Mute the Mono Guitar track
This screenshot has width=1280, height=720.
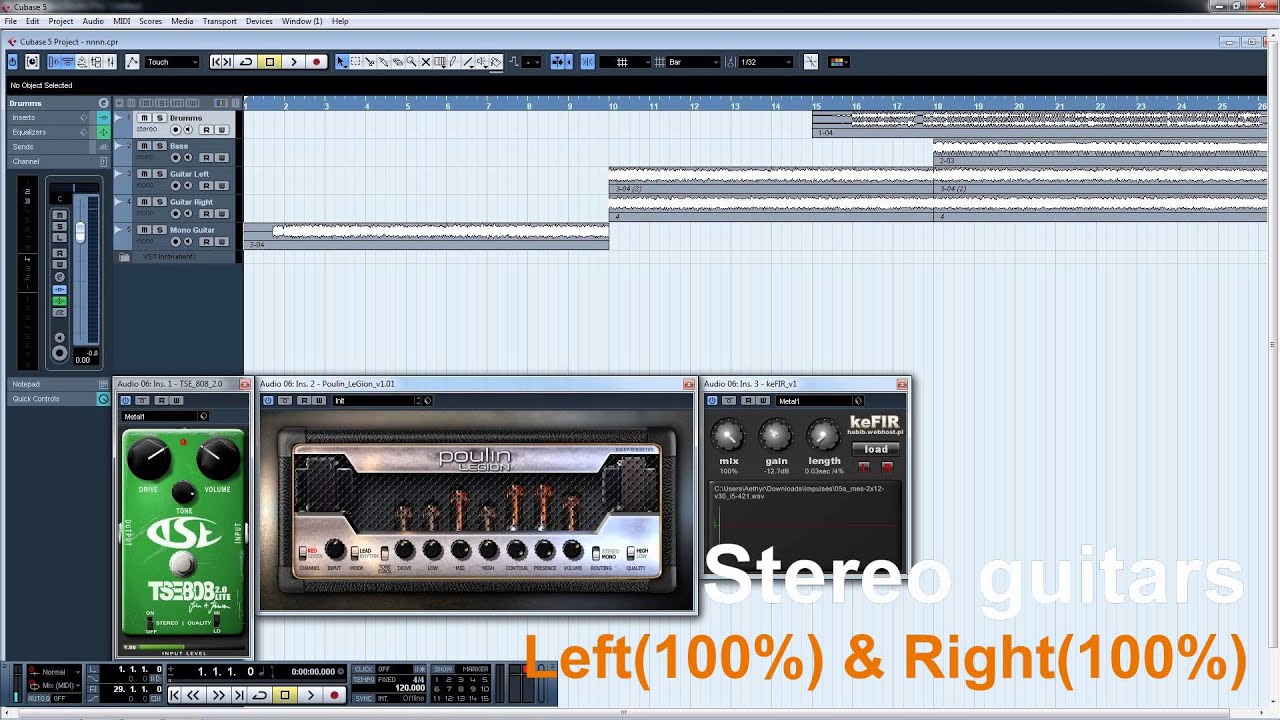coord(144,230)
